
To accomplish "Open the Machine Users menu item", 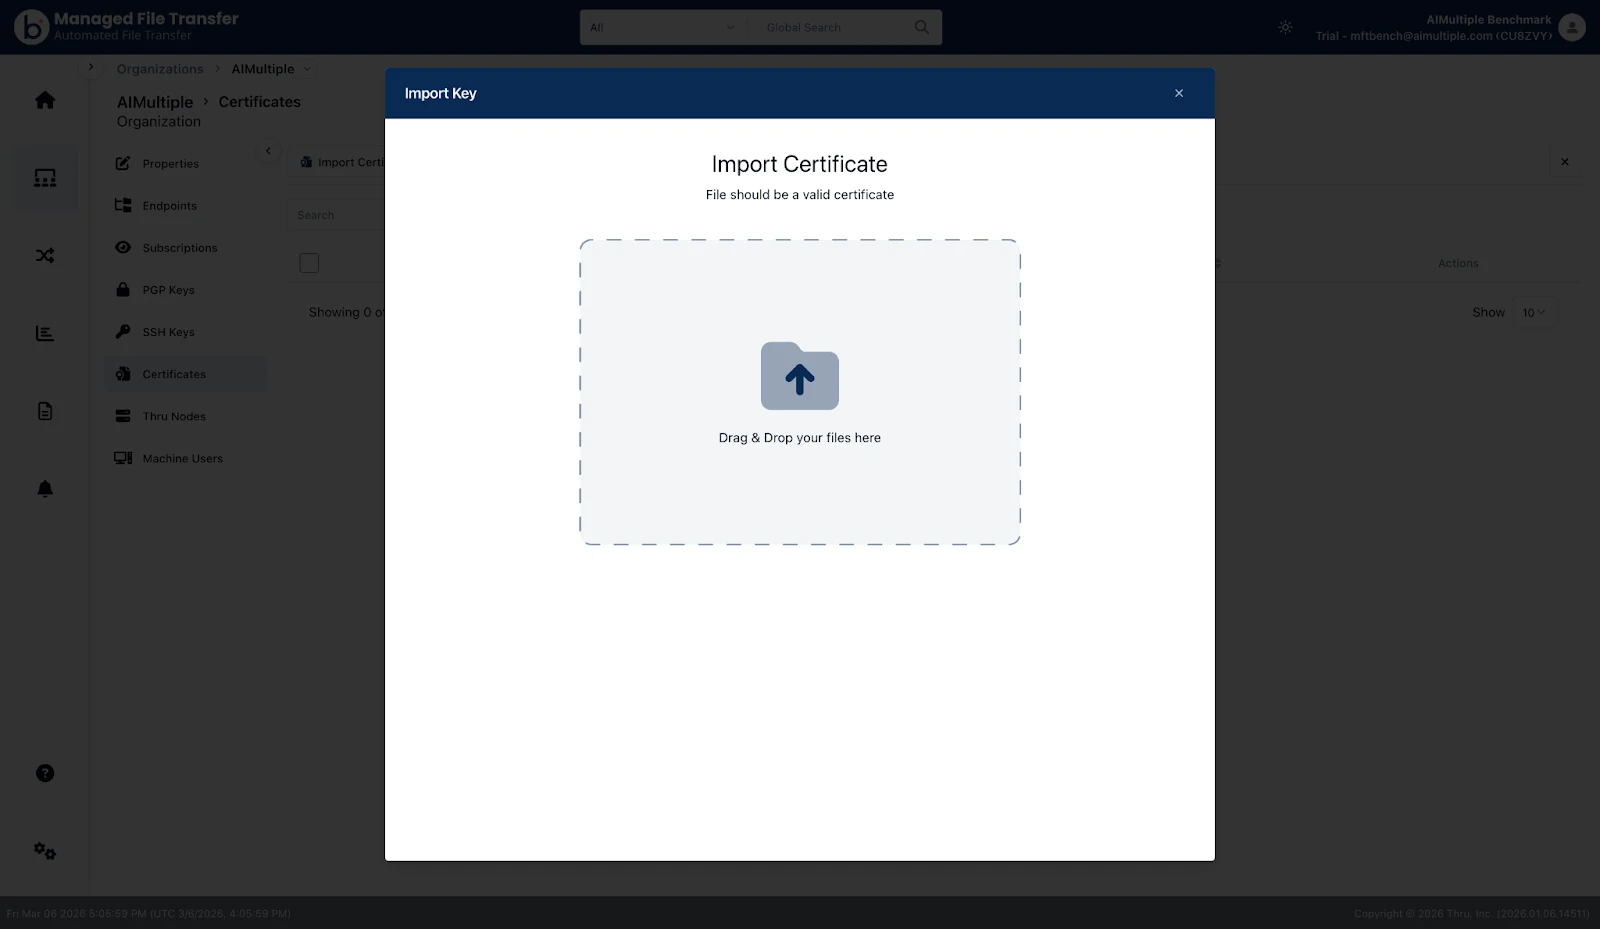I will pos(183,458).
